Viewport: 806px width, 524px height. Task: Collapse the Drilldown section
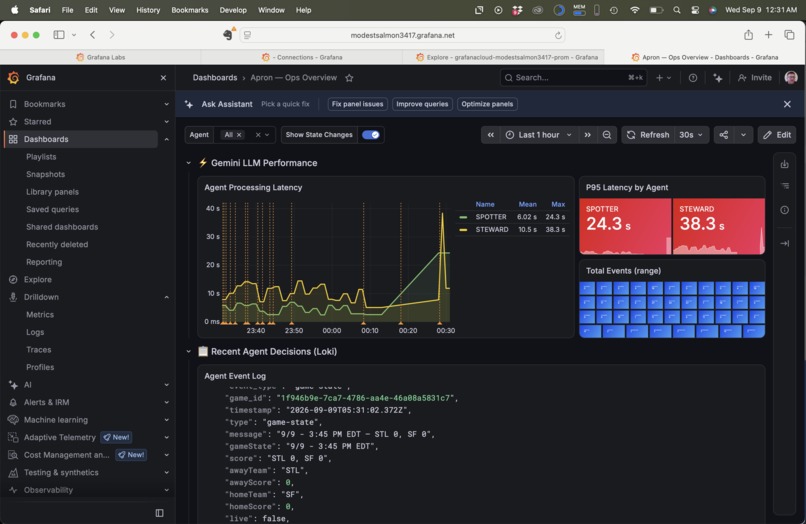[x=167, y=297]
